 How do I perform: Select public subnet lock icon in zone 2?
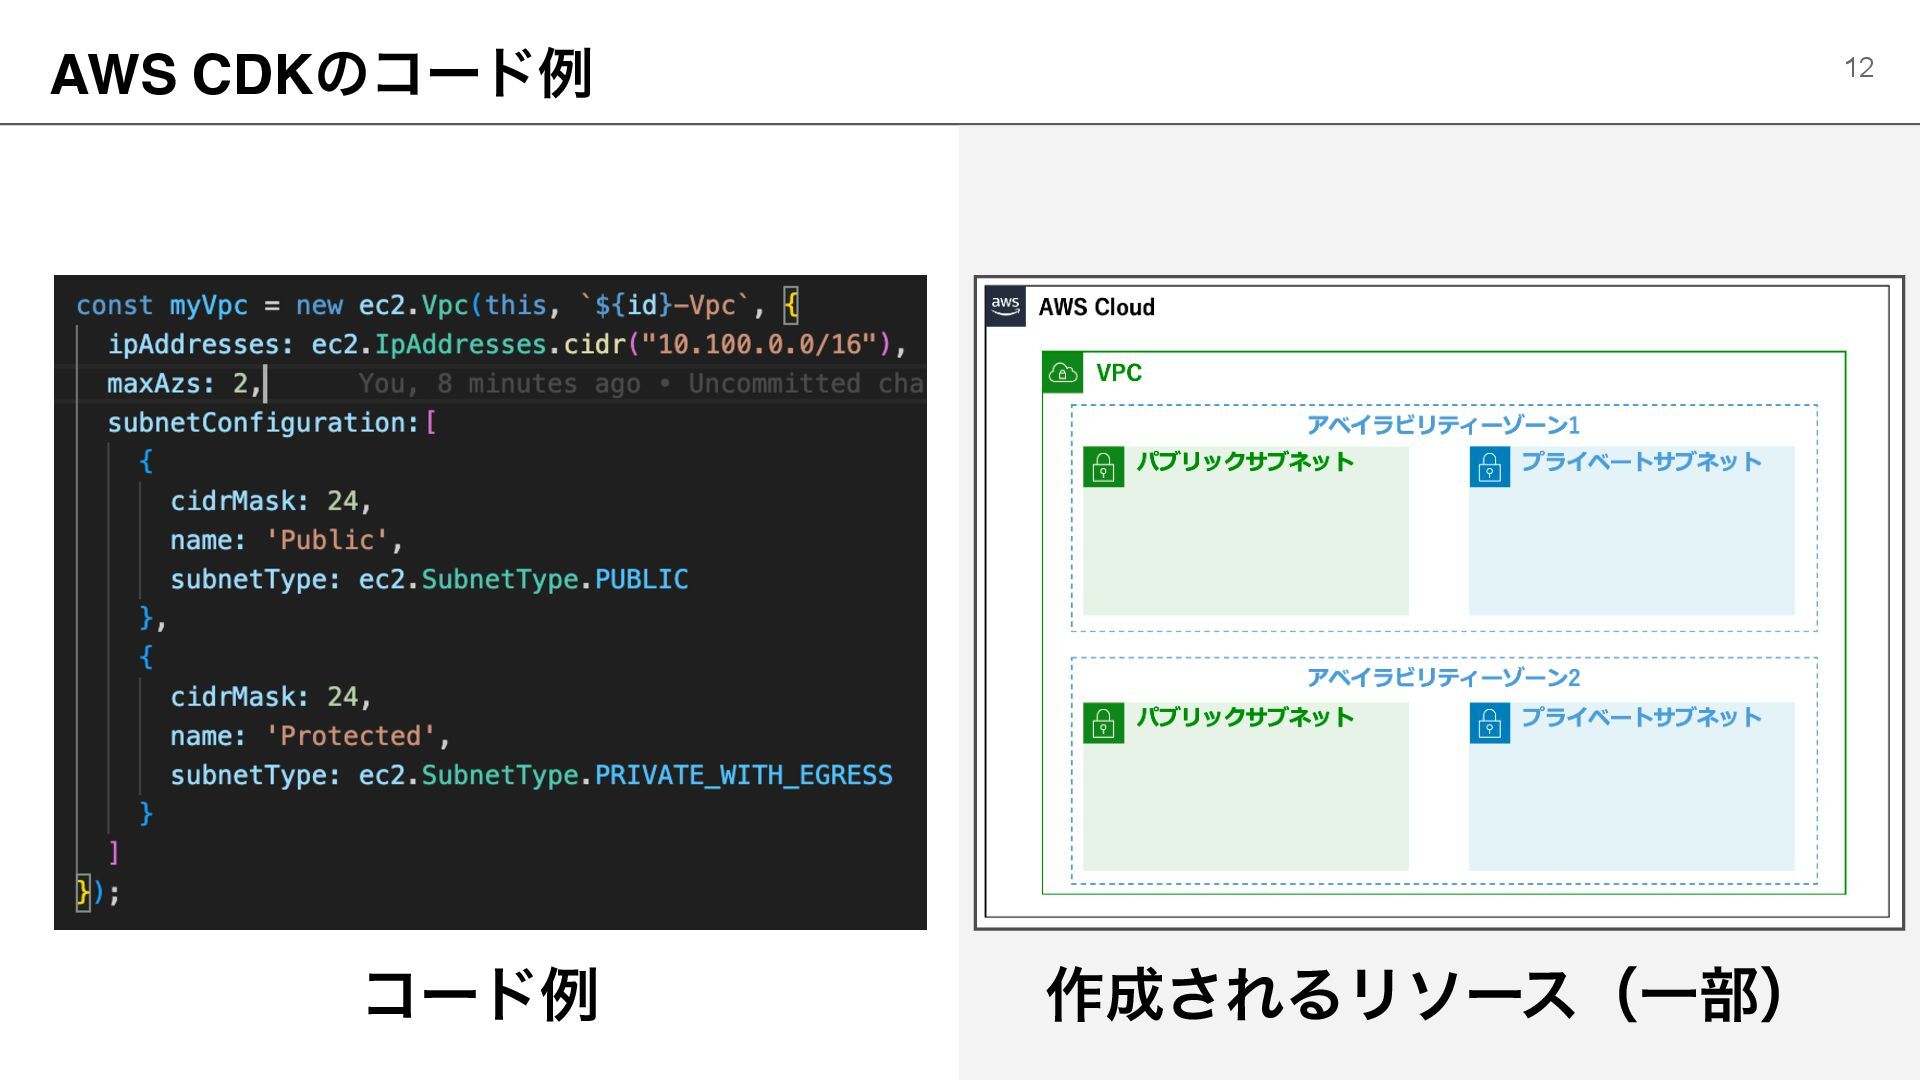[x=1103, y=723]
